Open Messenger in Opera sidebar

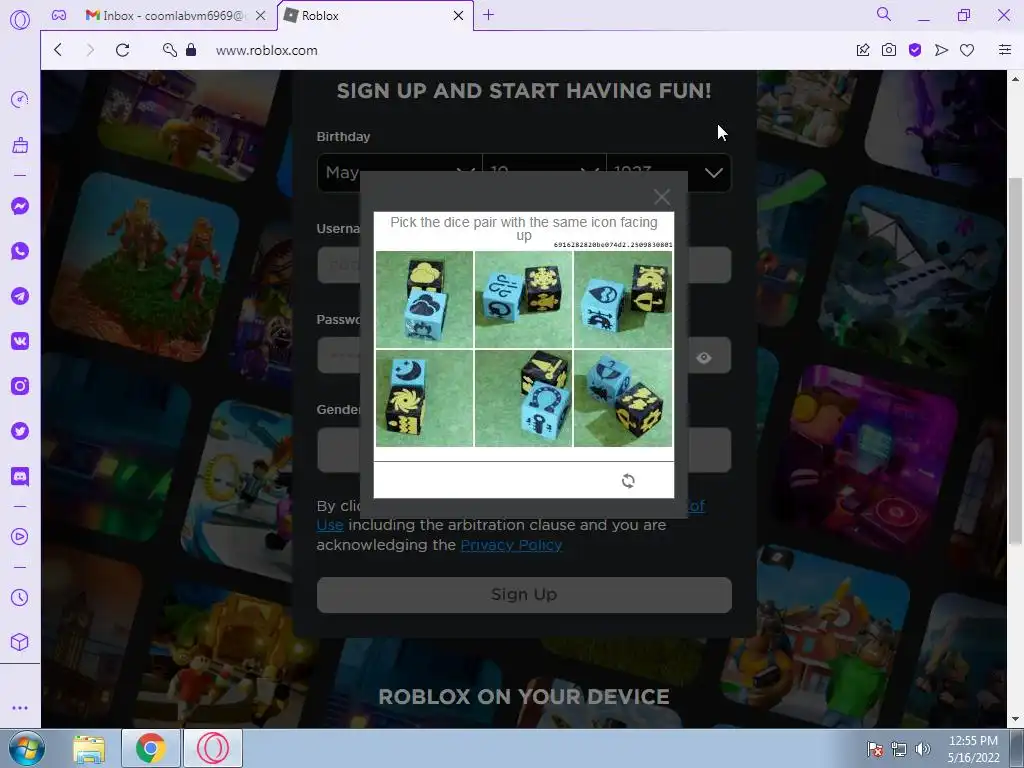[x=20, y=206]
